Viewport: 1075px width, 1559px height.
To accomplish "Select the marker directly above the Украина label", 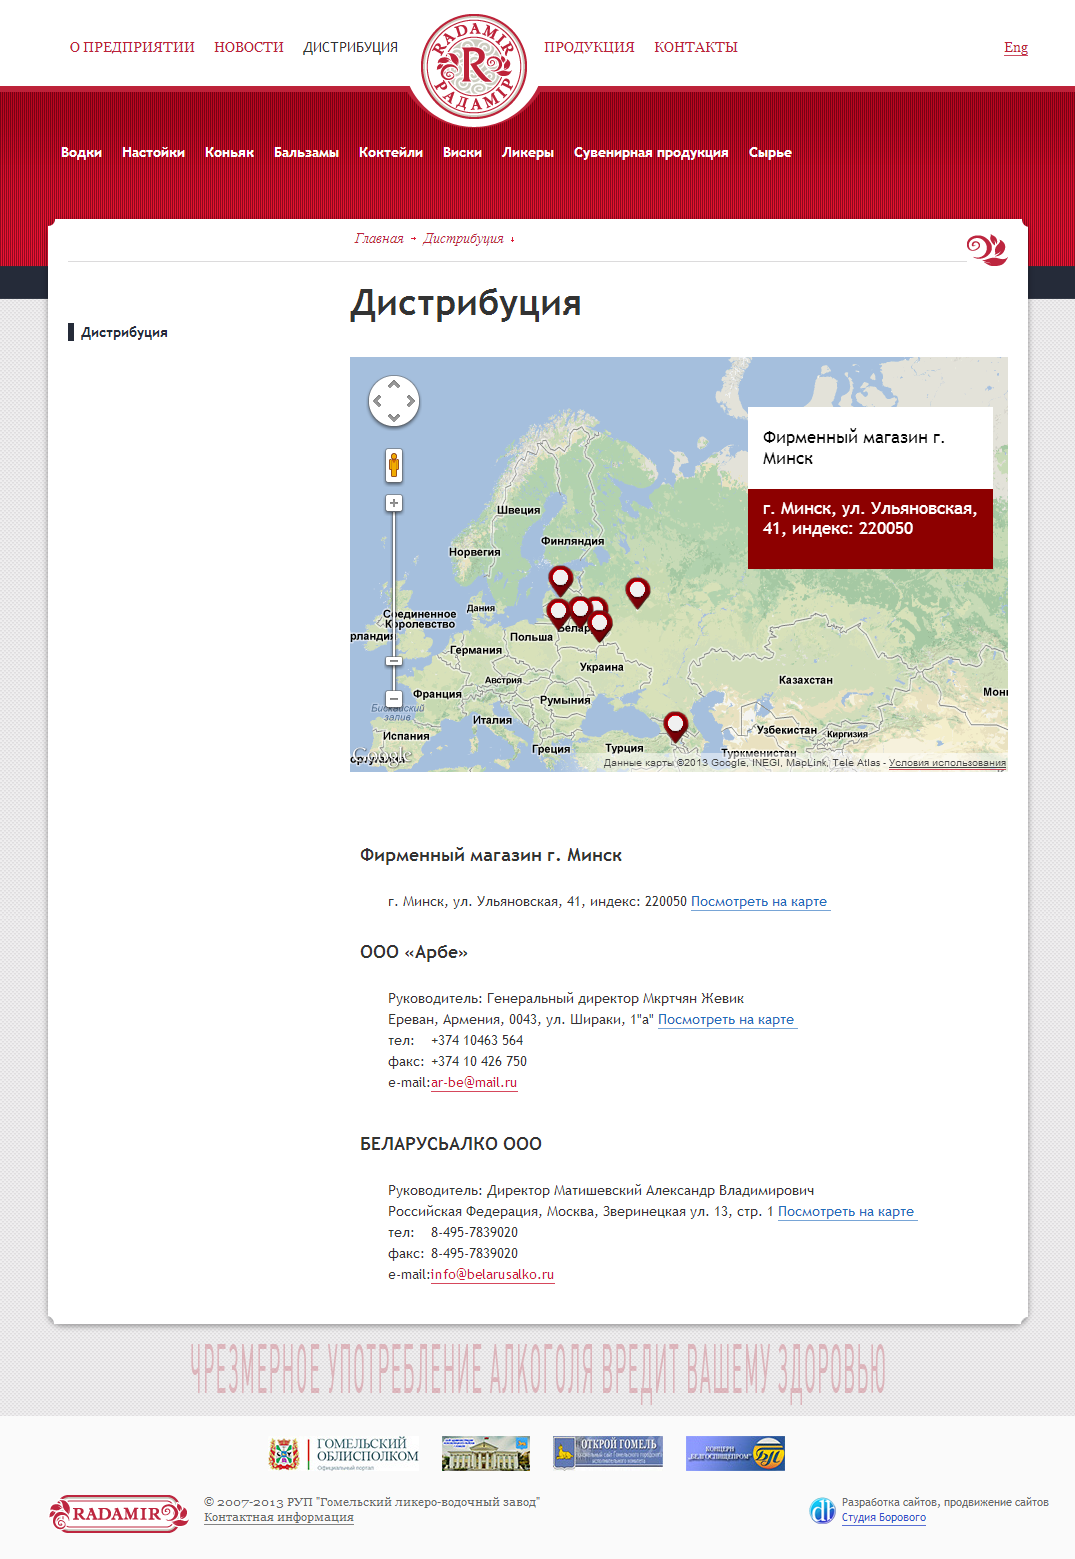I will pyautogui.click(x=600, y=625).
